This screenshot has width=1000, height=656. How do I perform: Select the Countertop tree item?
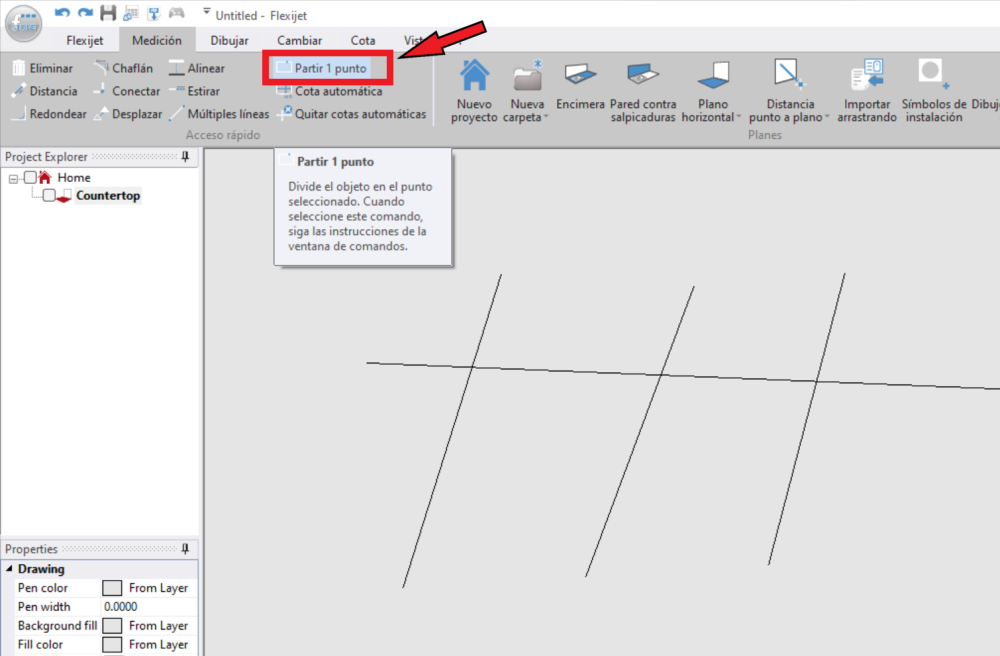pyautogui.click(x=108, y=196)
